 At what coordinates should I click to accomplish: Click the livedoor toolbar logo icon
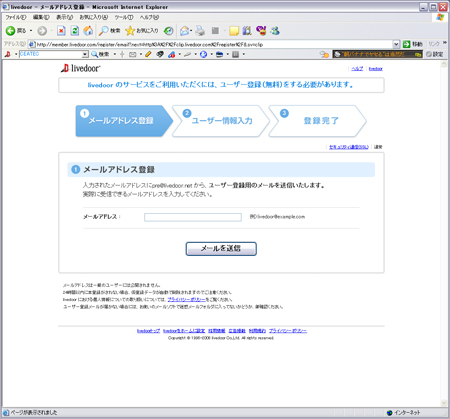[8, 54]
